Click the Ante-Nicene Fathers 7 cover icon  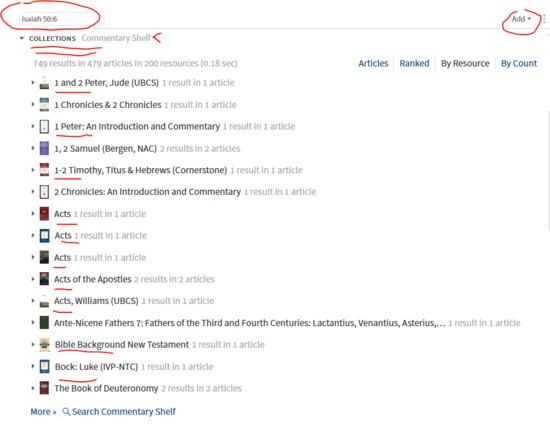tap(44, 323)
